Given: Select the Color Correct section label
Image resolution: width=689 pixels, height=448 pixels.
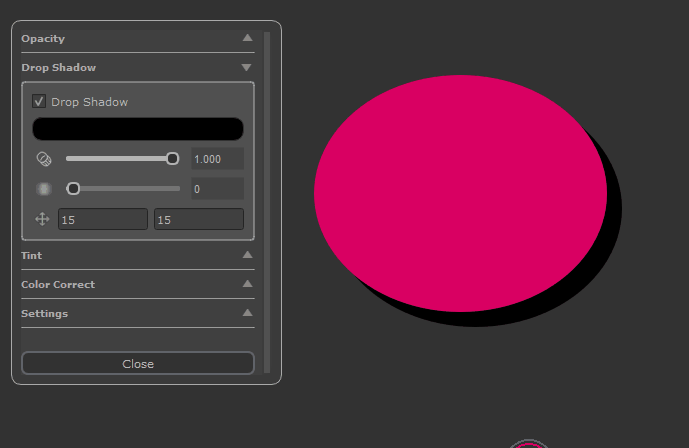Looking at the screenshot, I should [58, 285].
